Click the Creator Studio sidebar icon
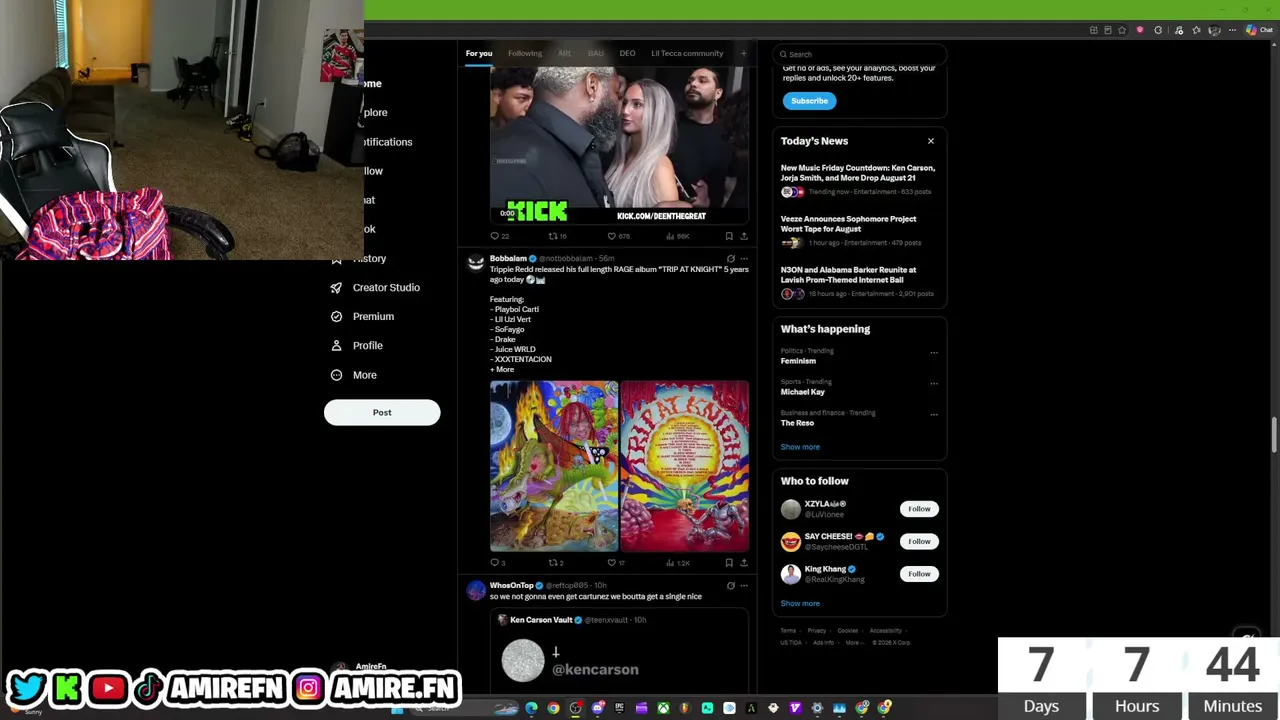The image size is (1280, 720). point(337,288)
